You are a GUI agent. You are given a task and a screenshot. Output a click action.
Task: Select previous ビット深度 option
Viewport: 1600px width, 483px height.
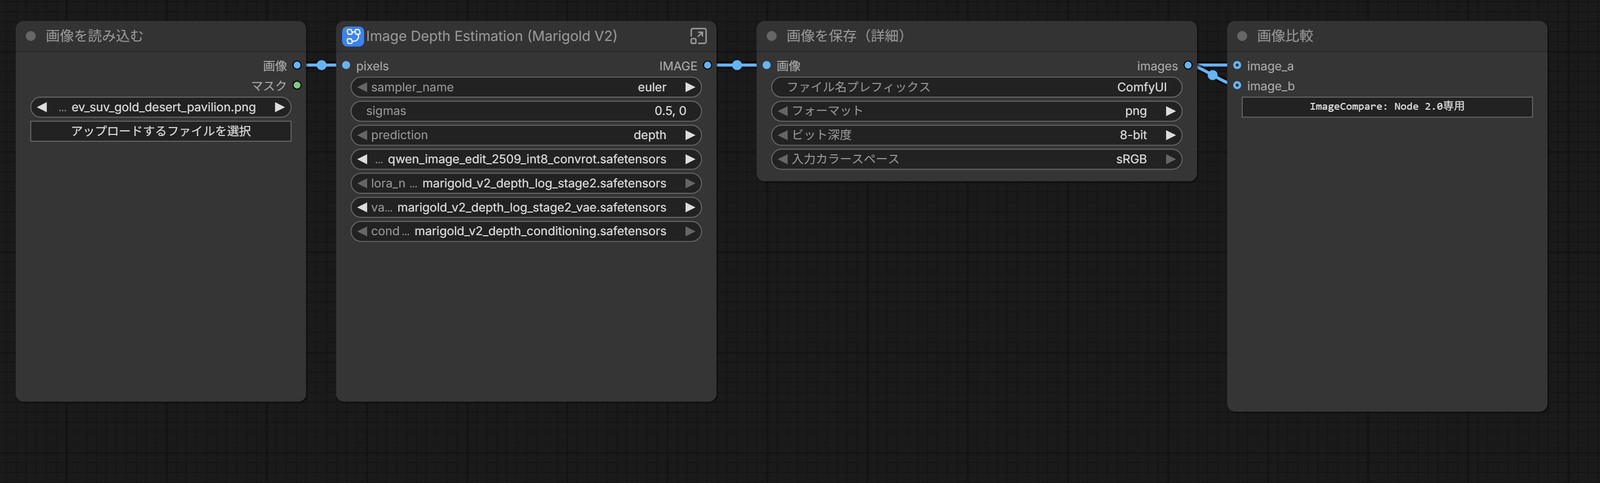[x=783, y=135]
